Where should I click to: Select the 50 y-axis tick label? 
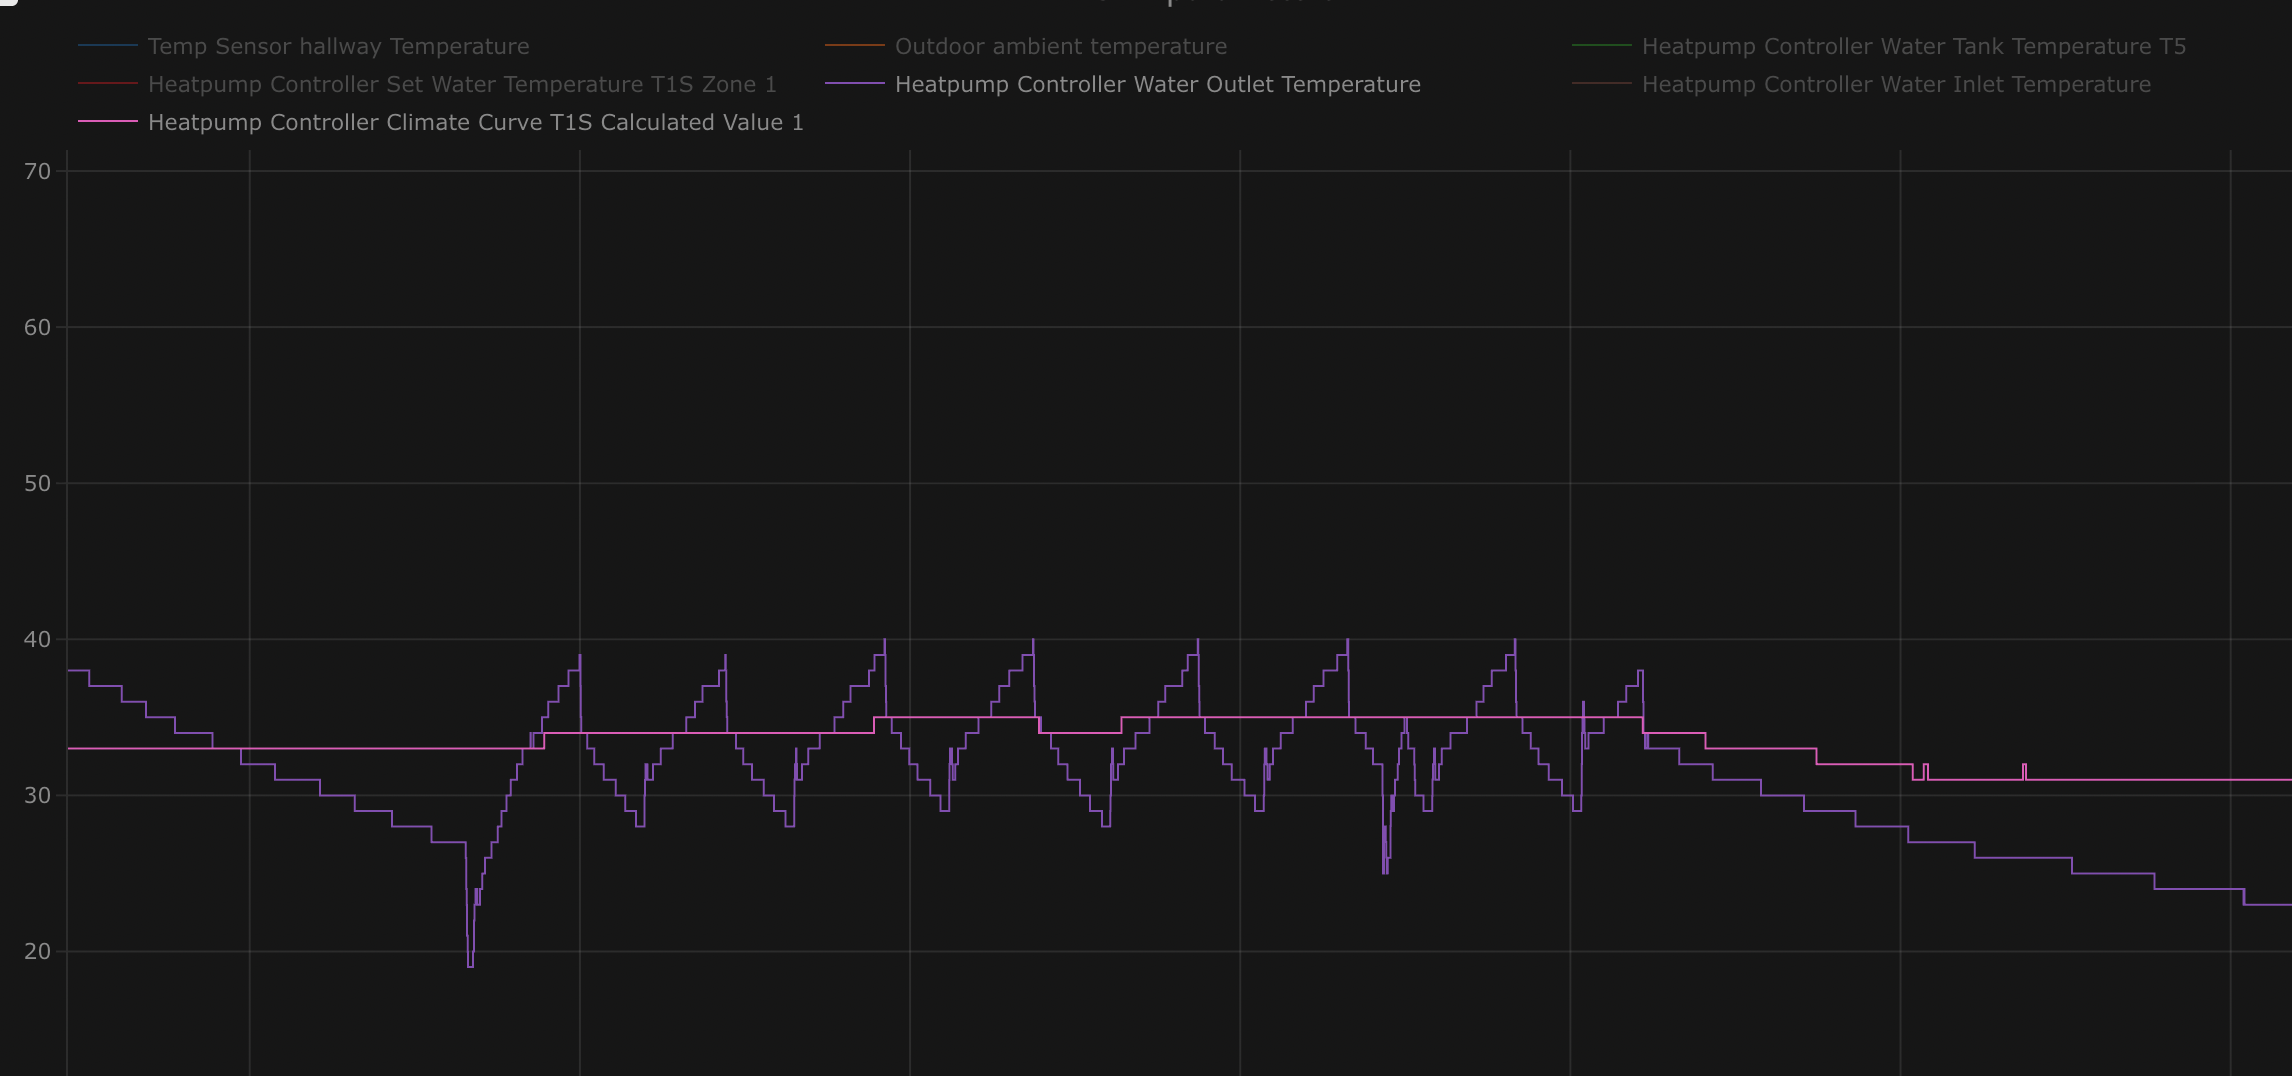click(x=38, y=484)
